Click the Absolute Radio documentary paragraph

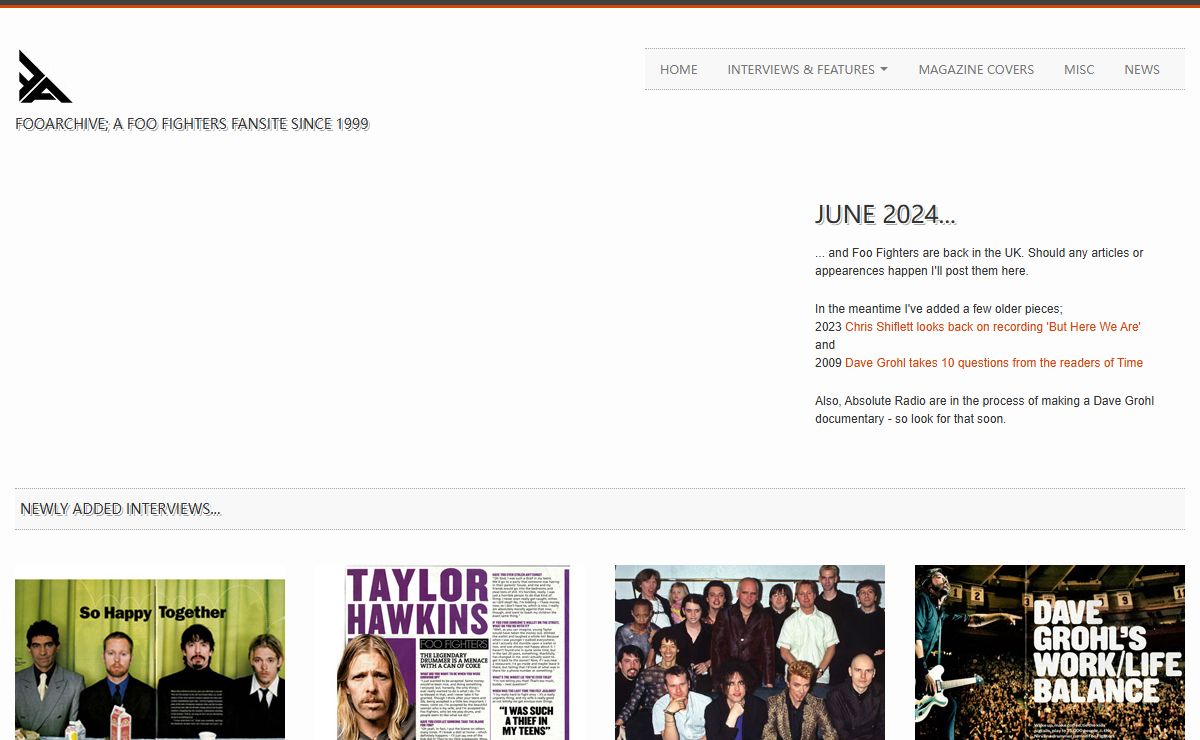click(984, 410)
